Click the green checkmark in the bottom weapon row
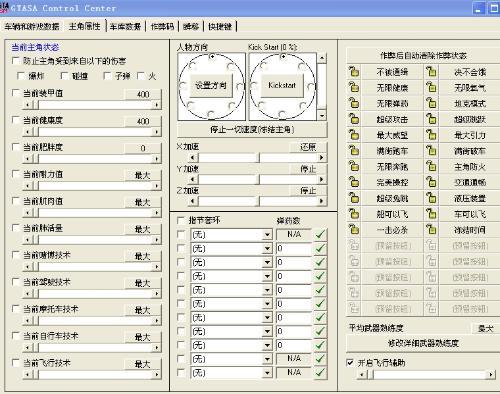The image size is (500, 394). [320, 372]
